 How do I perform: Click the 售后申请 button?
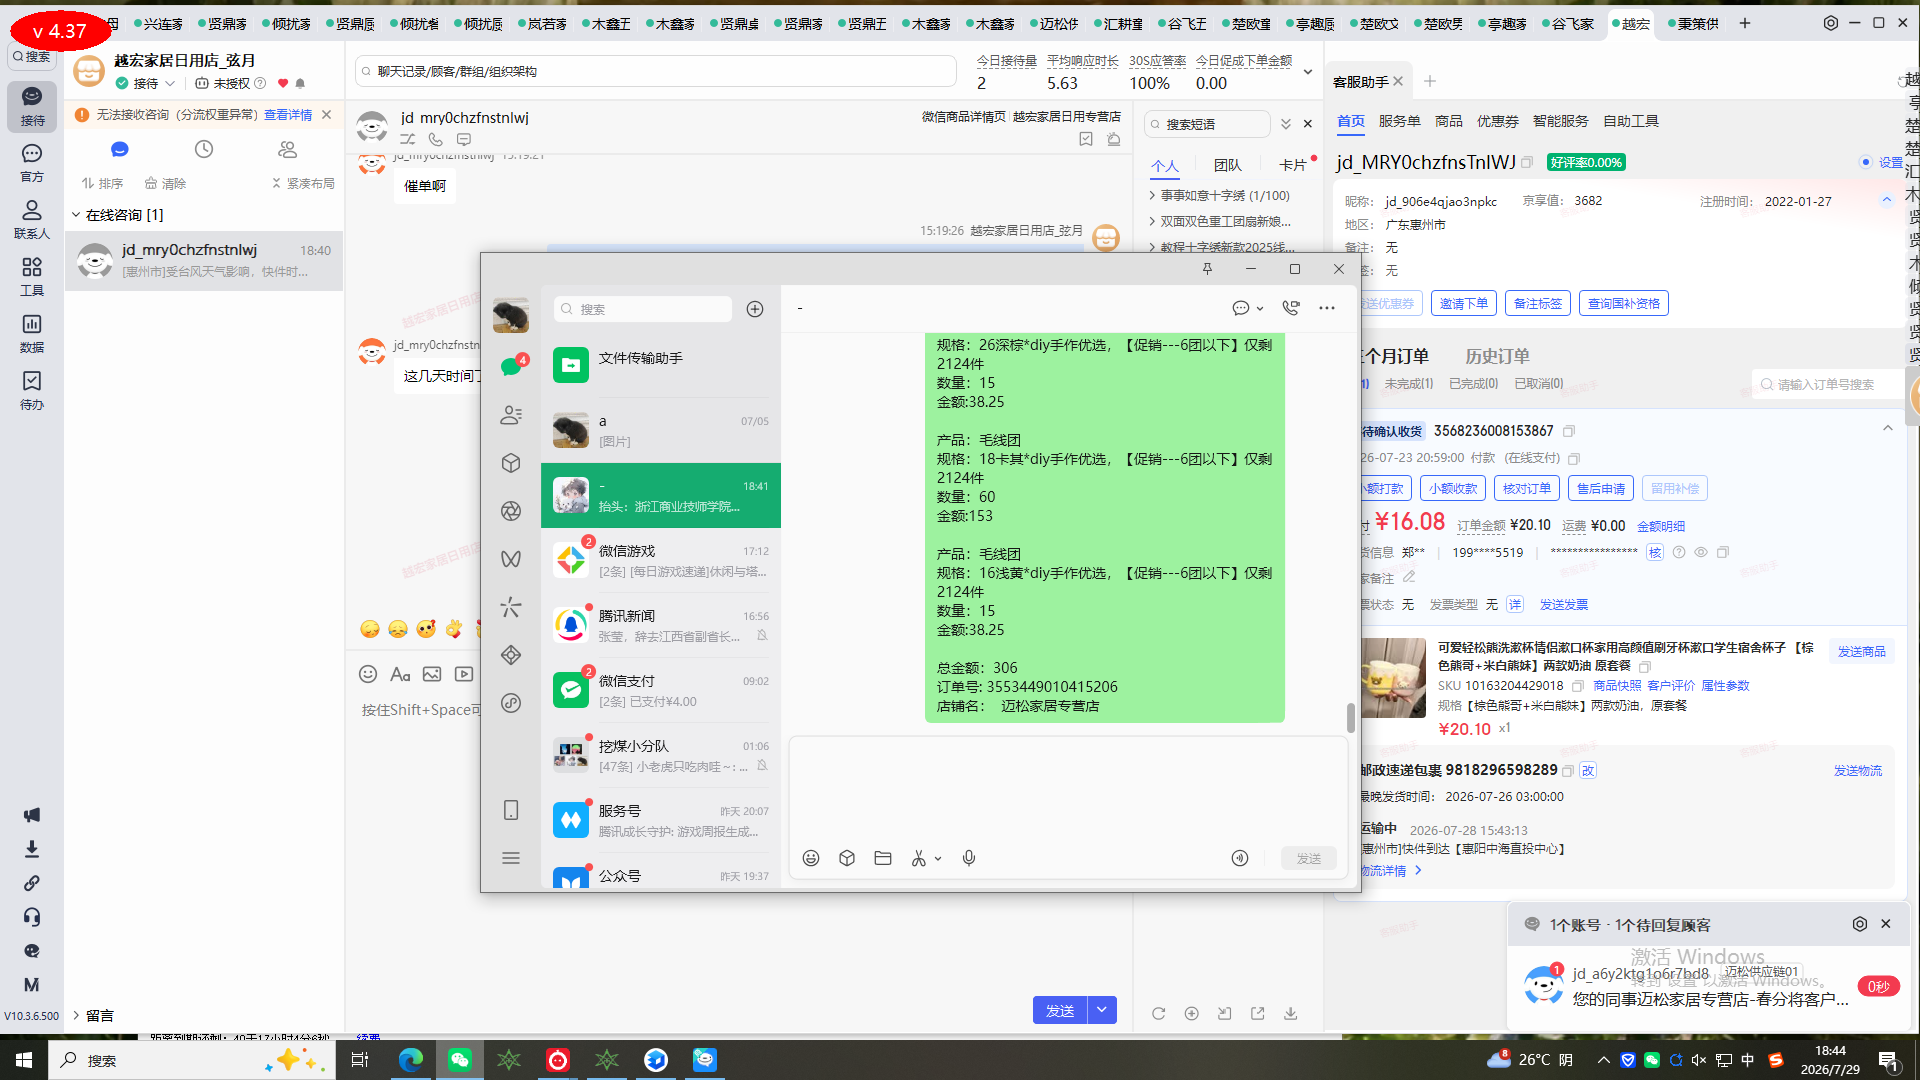coord(1600,488)
